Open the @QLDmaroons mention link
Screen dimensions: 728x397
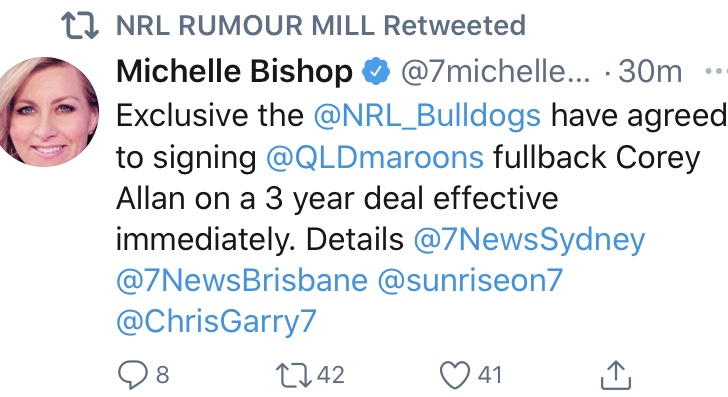375,157
